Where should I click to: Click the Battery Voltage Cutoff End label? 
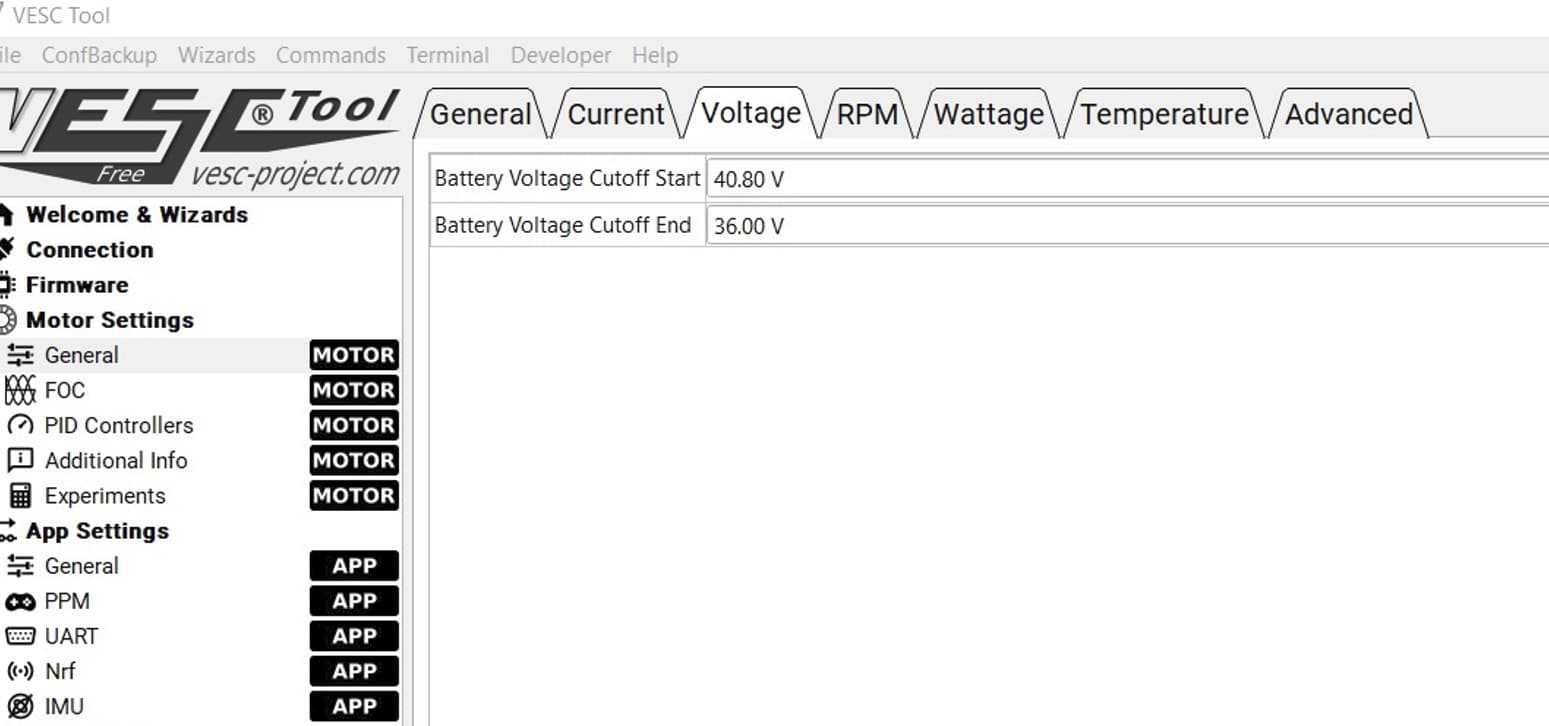pyautogui.click(x=563, y=226)
